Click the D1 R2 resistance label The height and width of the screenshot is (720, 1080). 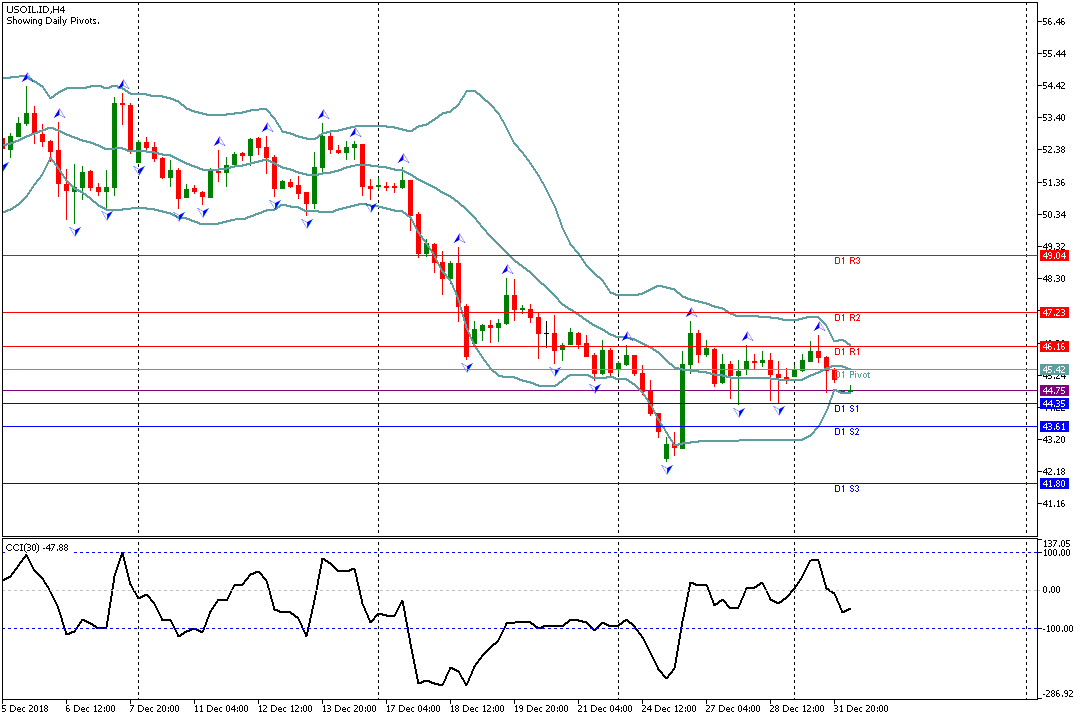coord(847,318)
